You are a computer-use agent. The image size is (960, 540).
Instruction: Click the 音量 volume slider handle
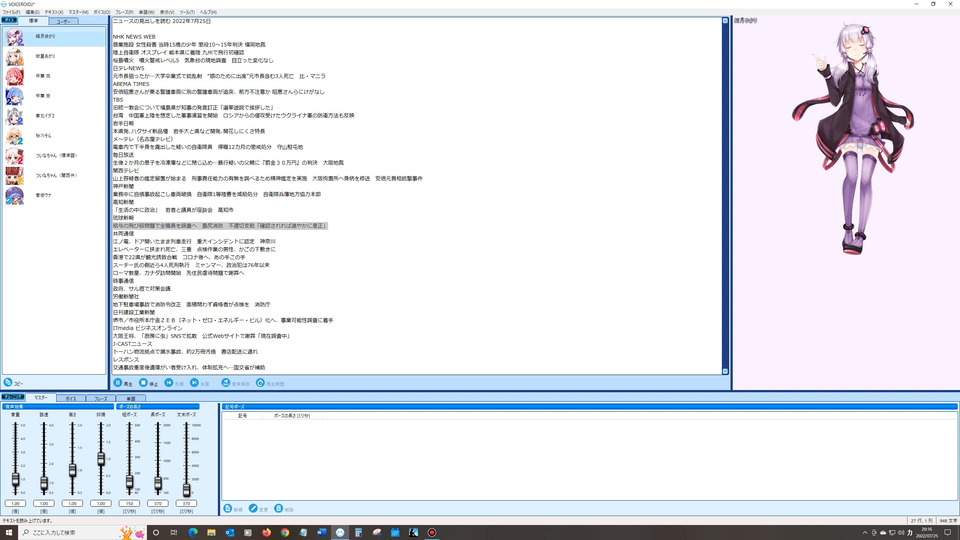coord(15,480)
